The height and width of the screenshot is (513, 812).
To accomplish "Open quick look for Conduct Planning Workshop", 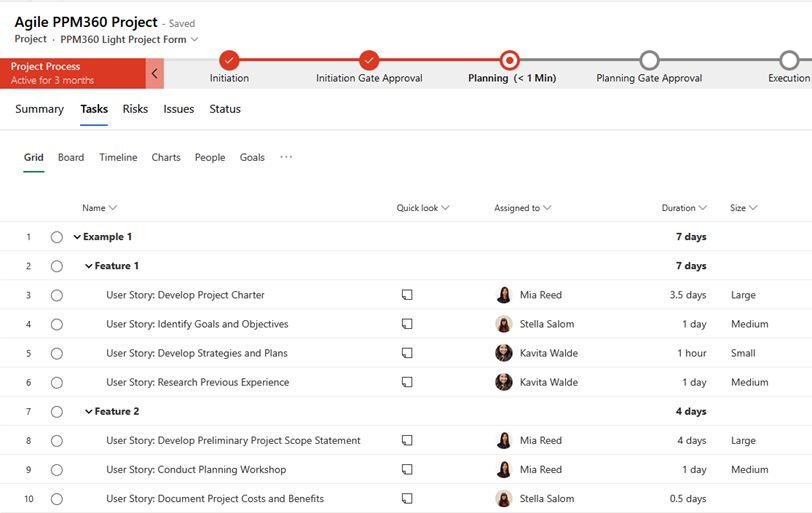I will (x=407, y=469).
